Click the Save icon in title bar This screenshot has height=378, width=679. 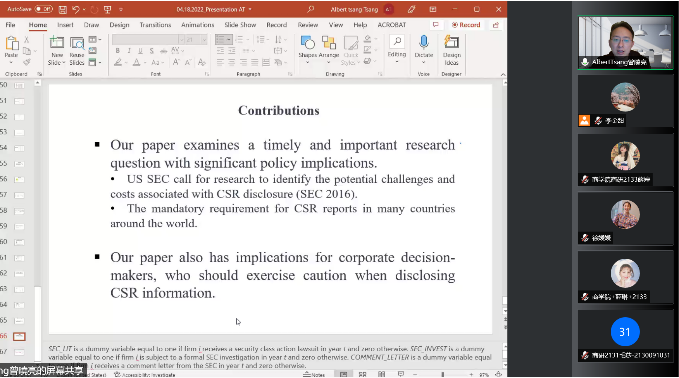[x=63, y=9]
